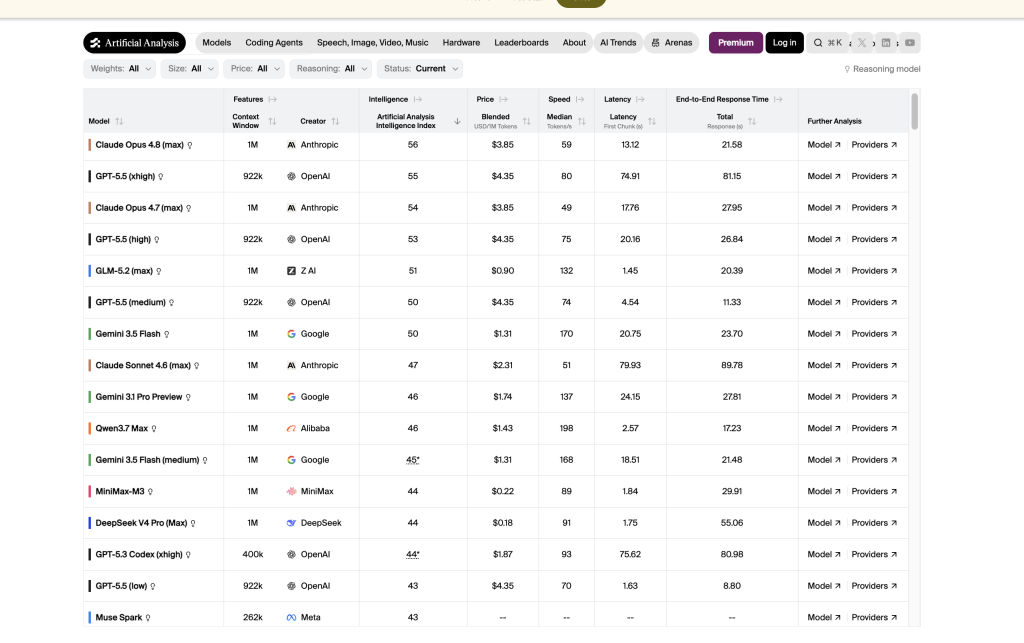
Task: Open the Leaderboards menu item
Action: pyautogui.click(x=521, y=43)
